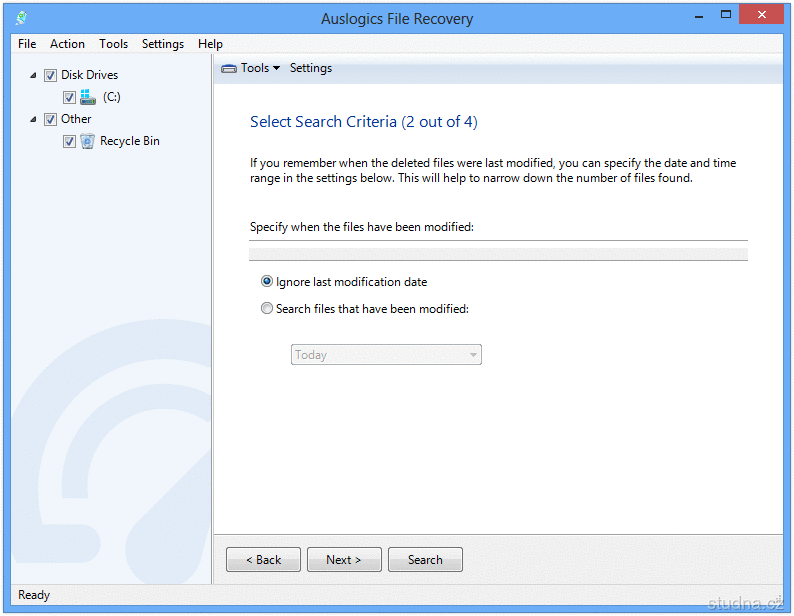794x616 pixels.
Task: Open the Action menu
Action: pos(67,44)
